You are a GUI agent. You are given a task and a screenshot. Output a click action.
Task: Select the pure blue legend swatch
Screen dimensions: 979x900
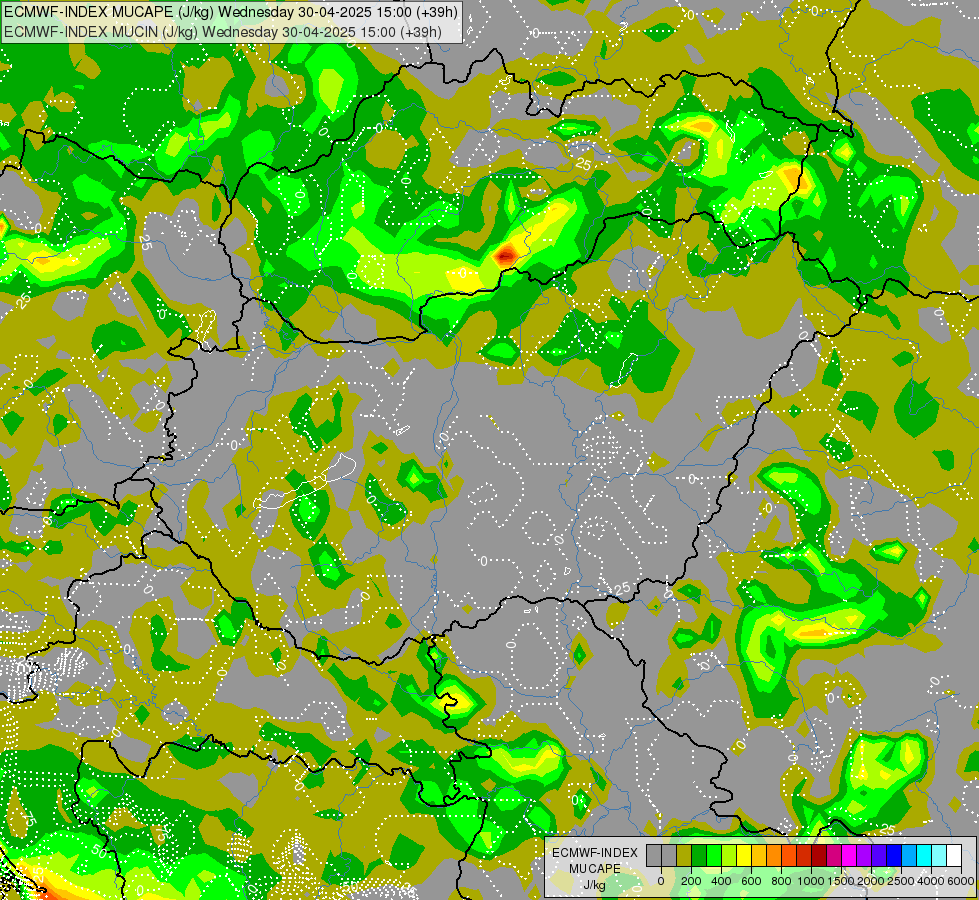pos(894,855)
